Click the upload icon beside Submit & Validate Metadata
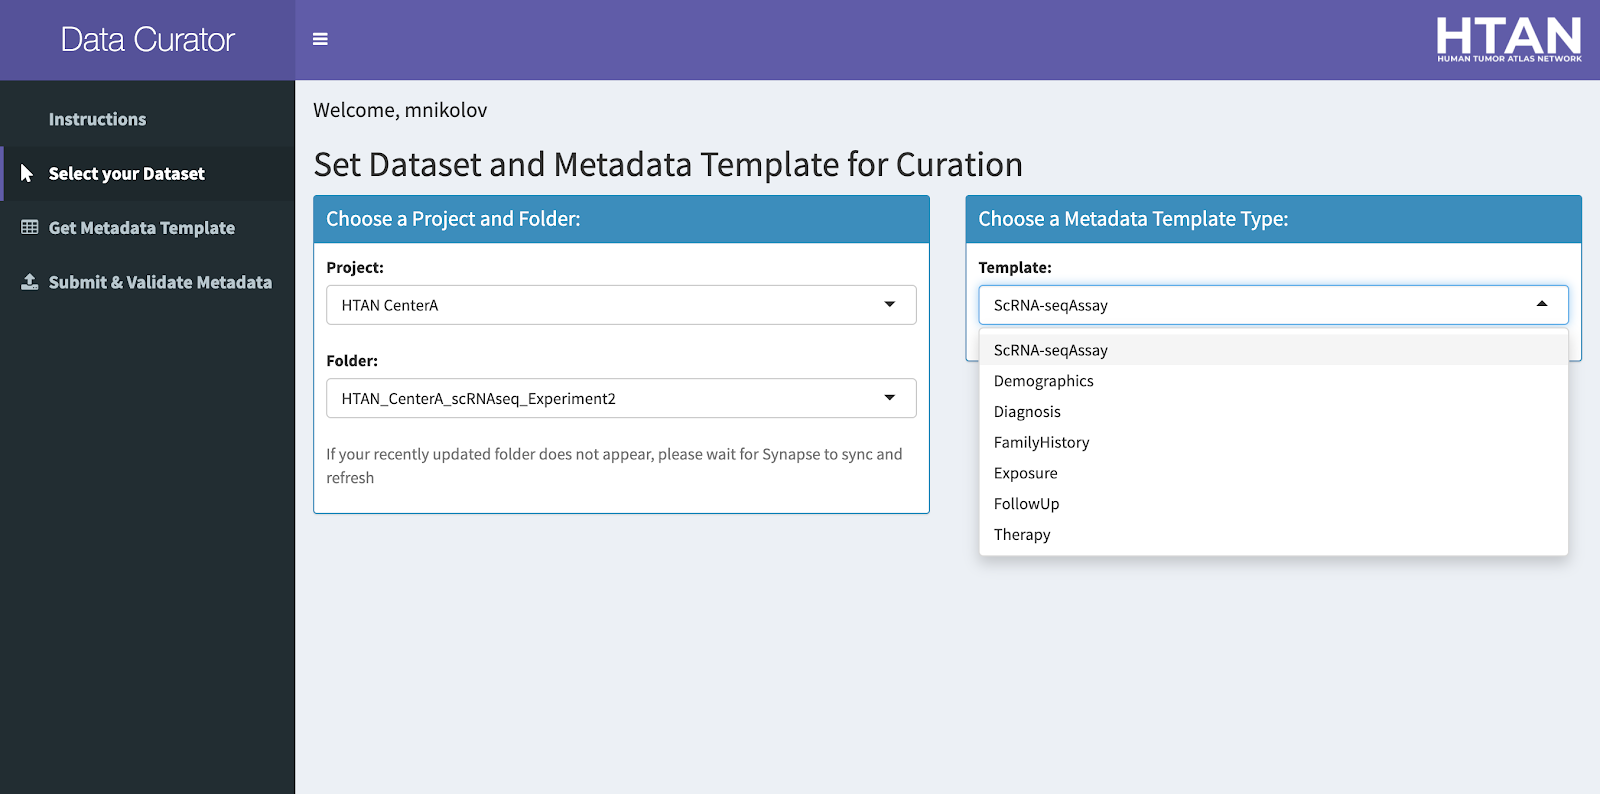Viewport: 1600px width, 794px height. (x=30, y=281)
